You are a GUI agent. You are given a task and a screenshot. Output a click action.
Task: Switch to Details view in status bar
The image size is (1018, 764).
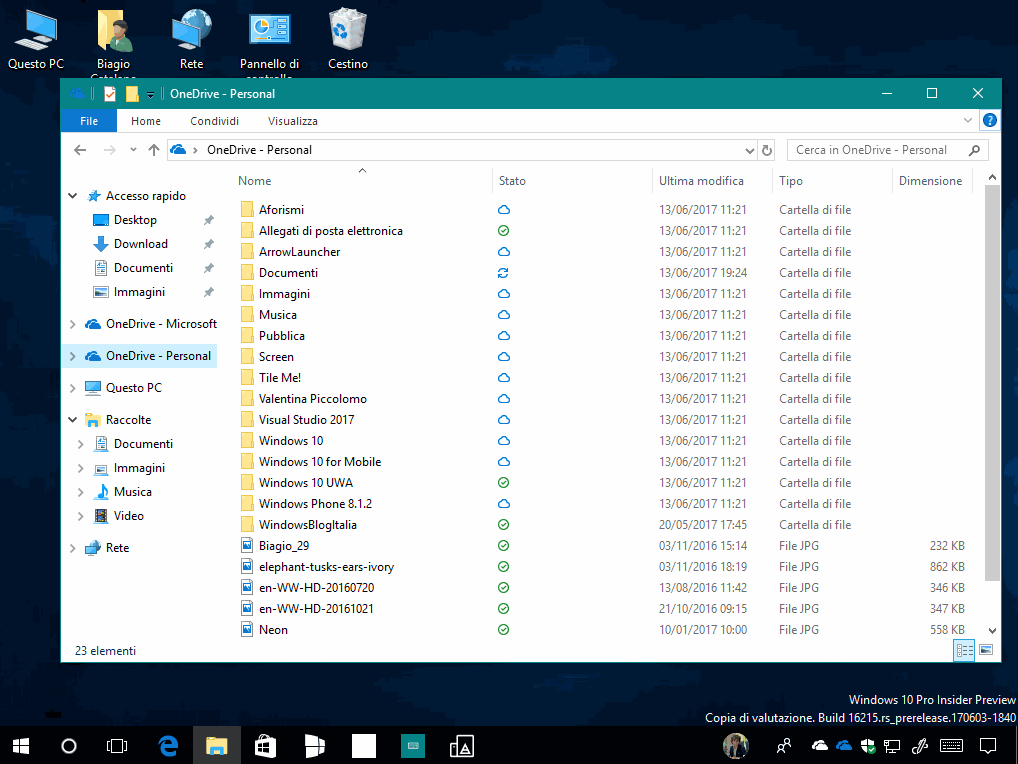pyautogui.click(x=964, y=650)
